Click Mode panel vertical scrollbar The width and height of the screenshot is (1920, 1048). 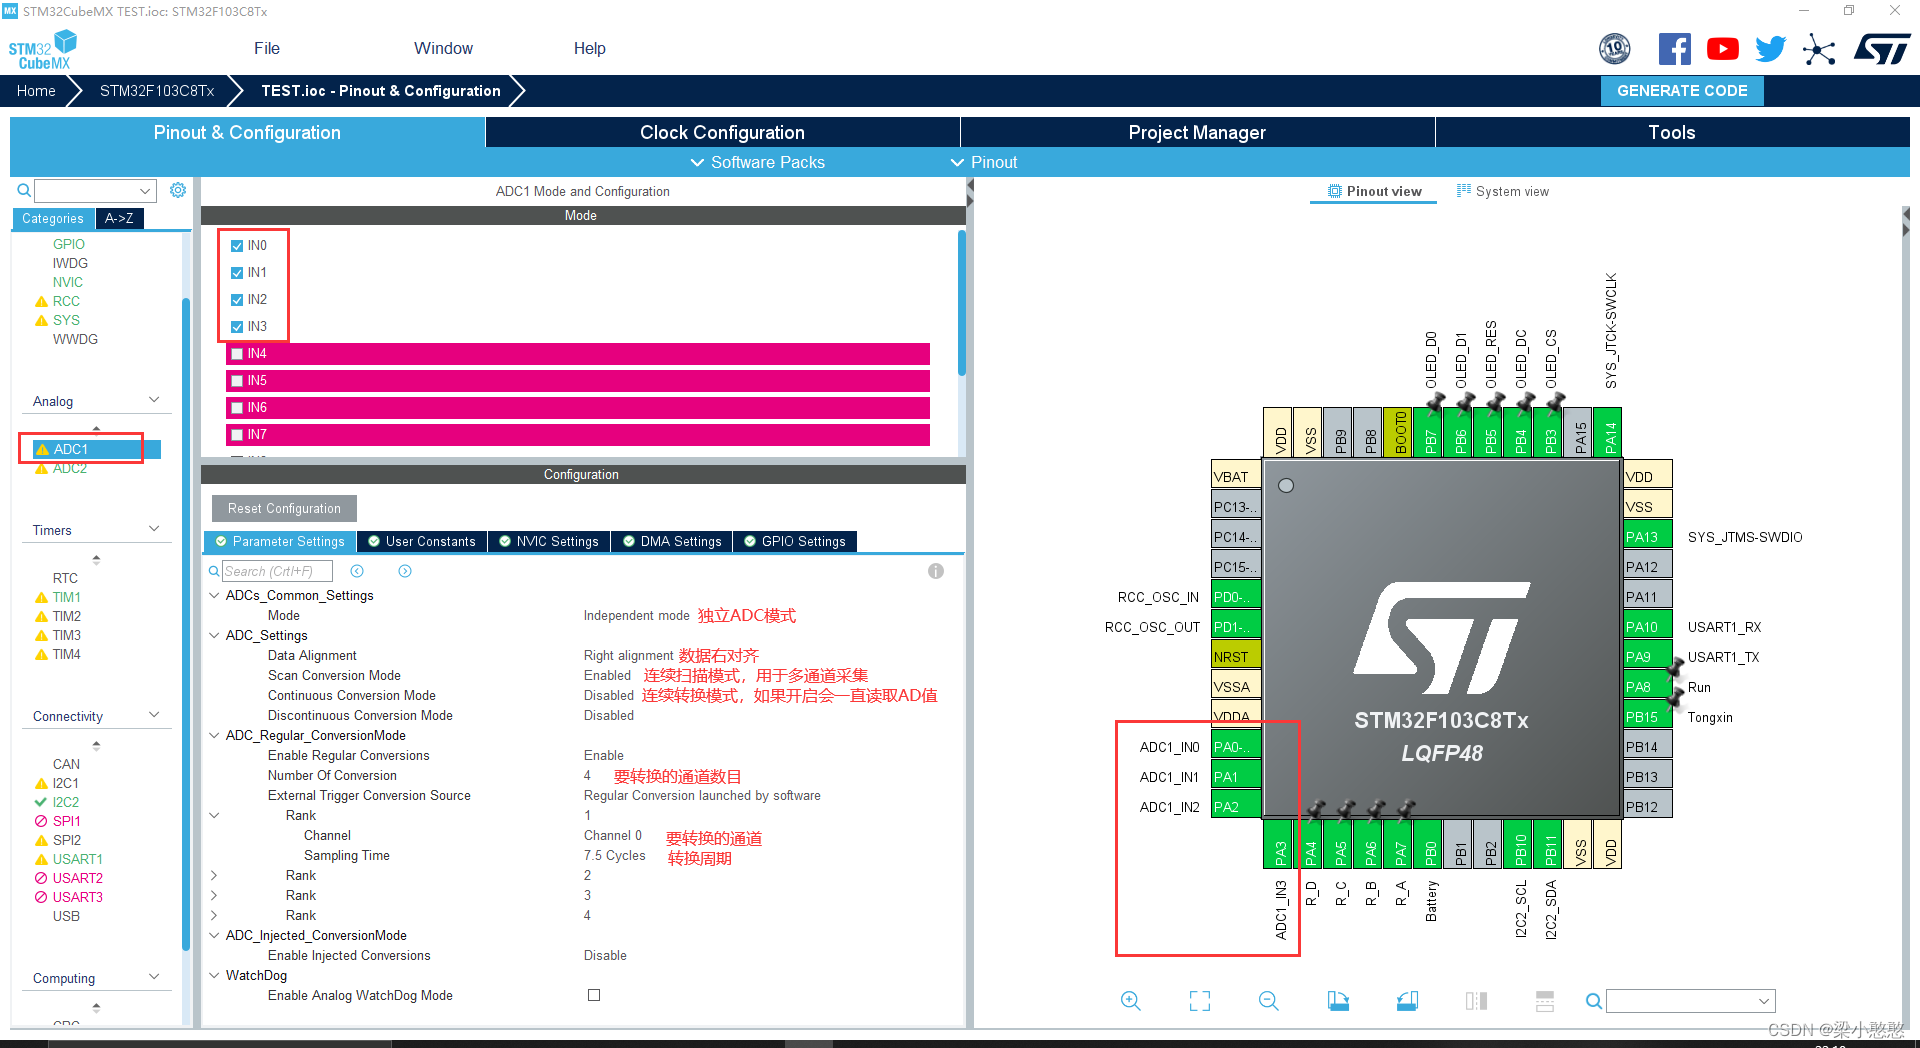pos(962,304)
